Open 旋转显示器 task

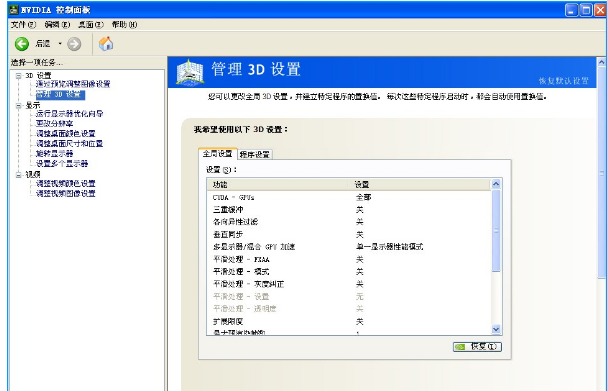point(54,154)
